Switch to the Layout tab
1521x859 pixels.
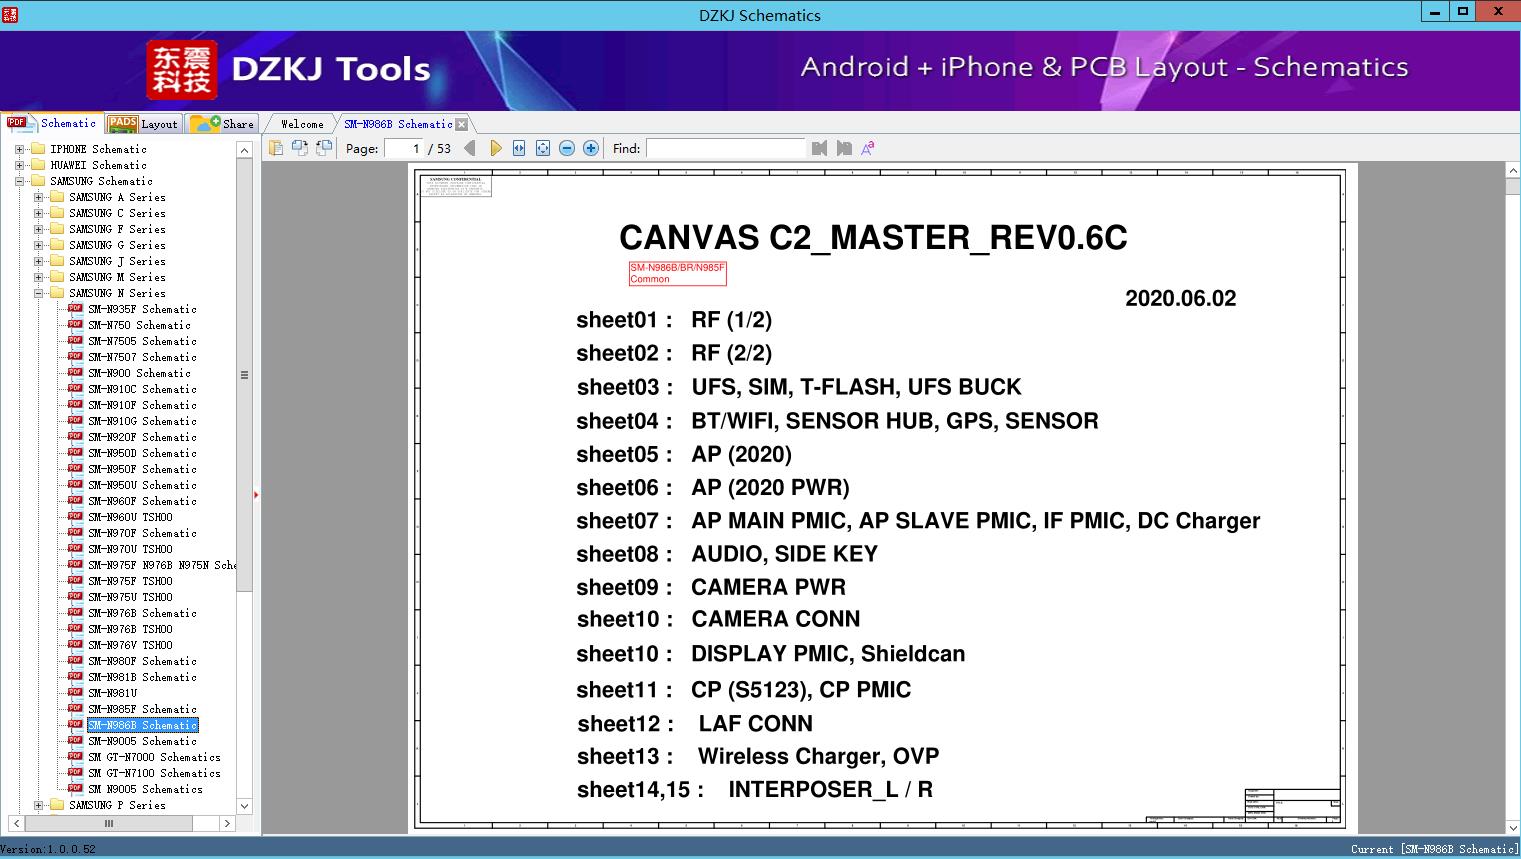[x=144, y=124]
